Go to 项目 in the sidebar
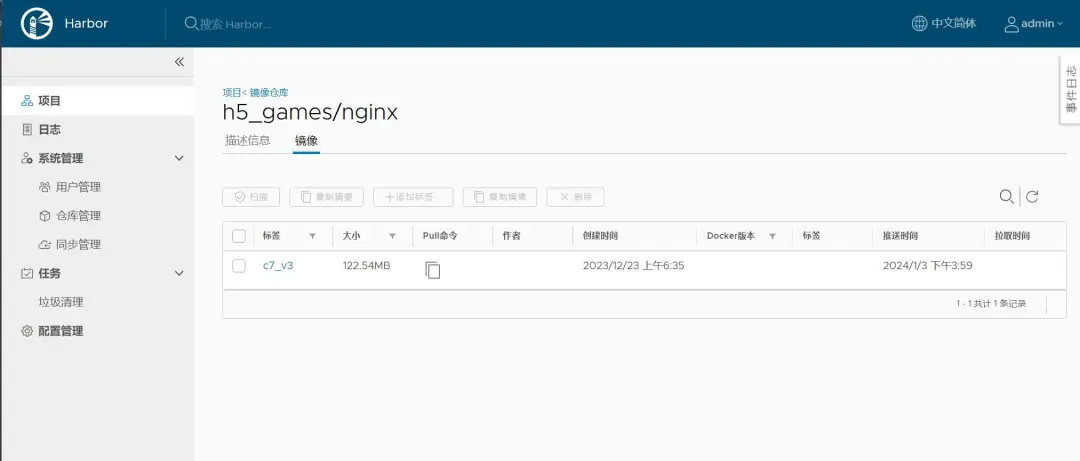1080x461 pixels. (x=97, y=101)
